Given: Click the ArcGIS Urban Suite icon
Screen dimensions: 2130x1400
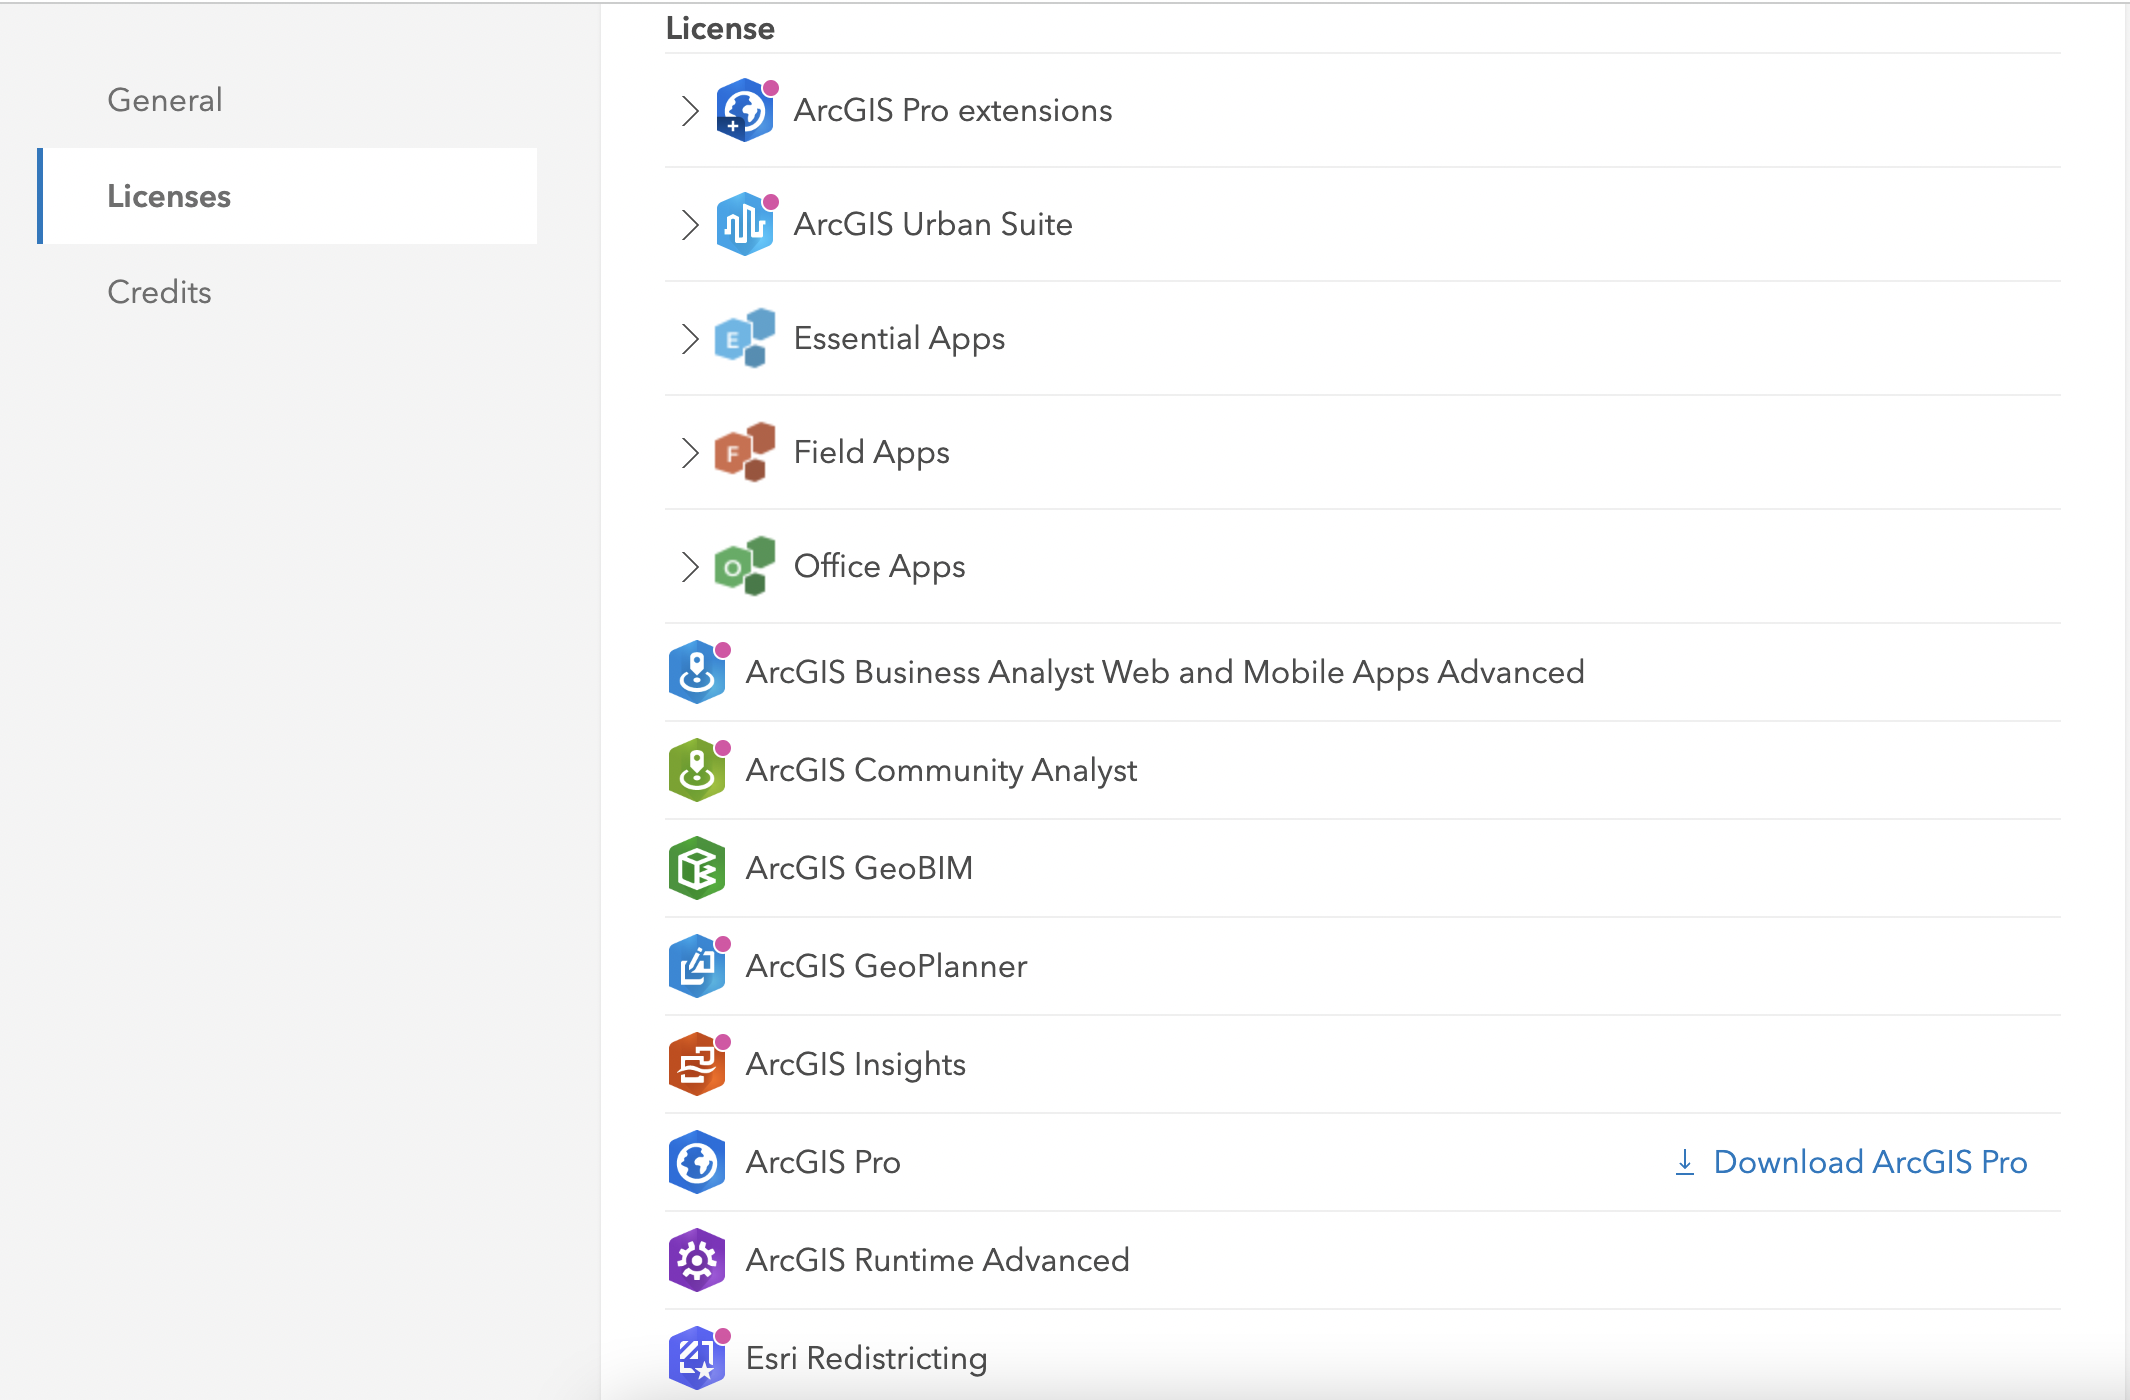Looking at the screenshot, I should (x=746, y=224).
